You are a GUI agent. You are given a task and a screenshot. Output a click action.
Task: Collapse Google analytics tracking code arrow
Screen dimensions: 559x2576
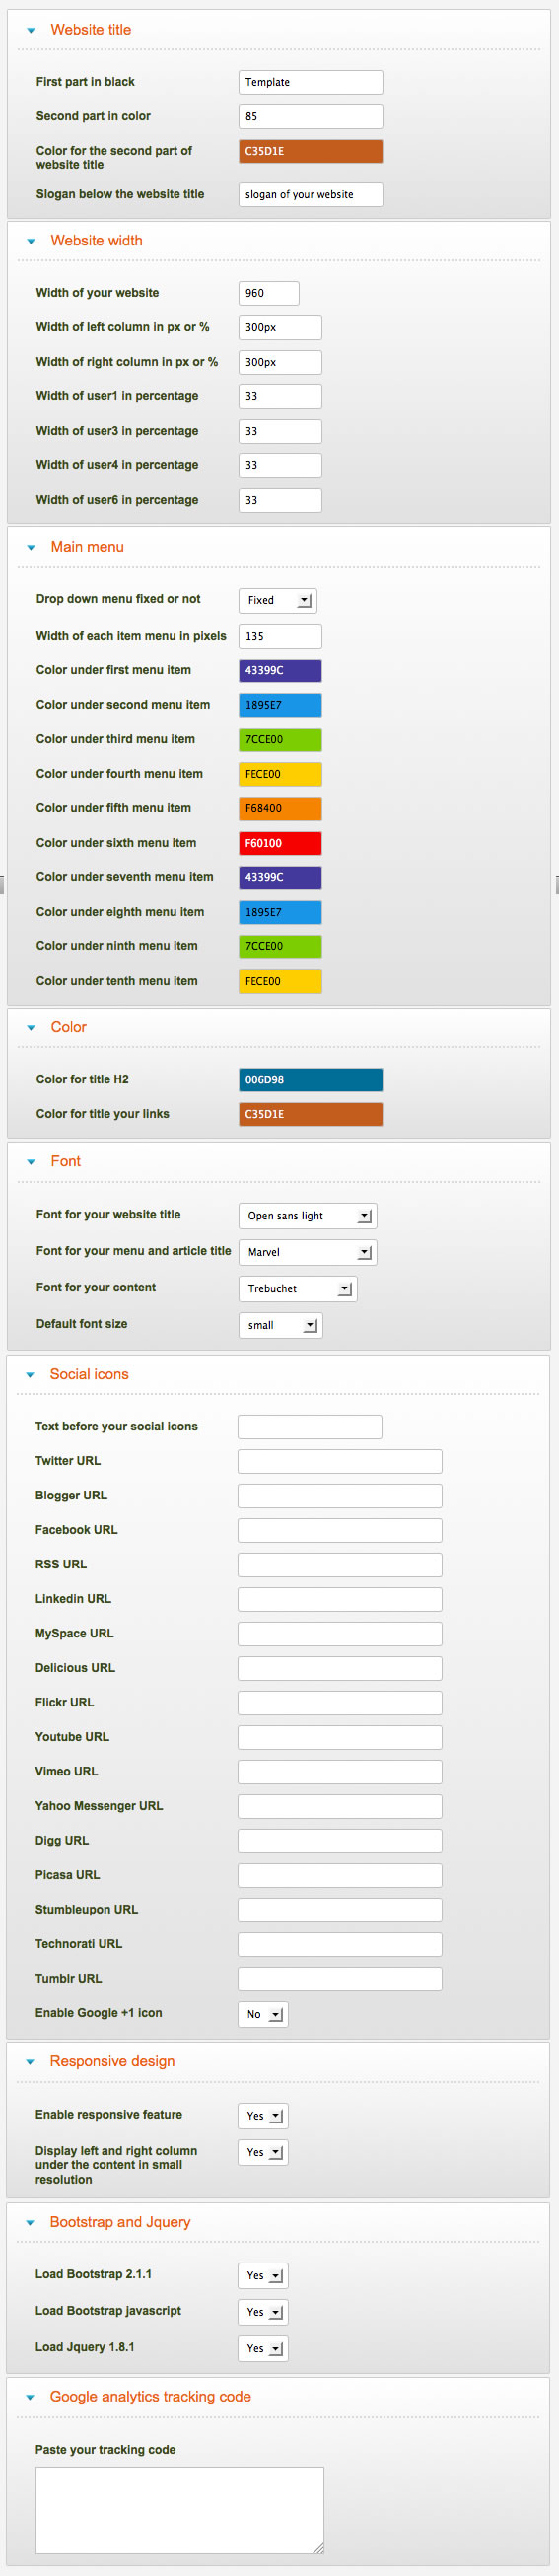click(x=30, y=2397)
